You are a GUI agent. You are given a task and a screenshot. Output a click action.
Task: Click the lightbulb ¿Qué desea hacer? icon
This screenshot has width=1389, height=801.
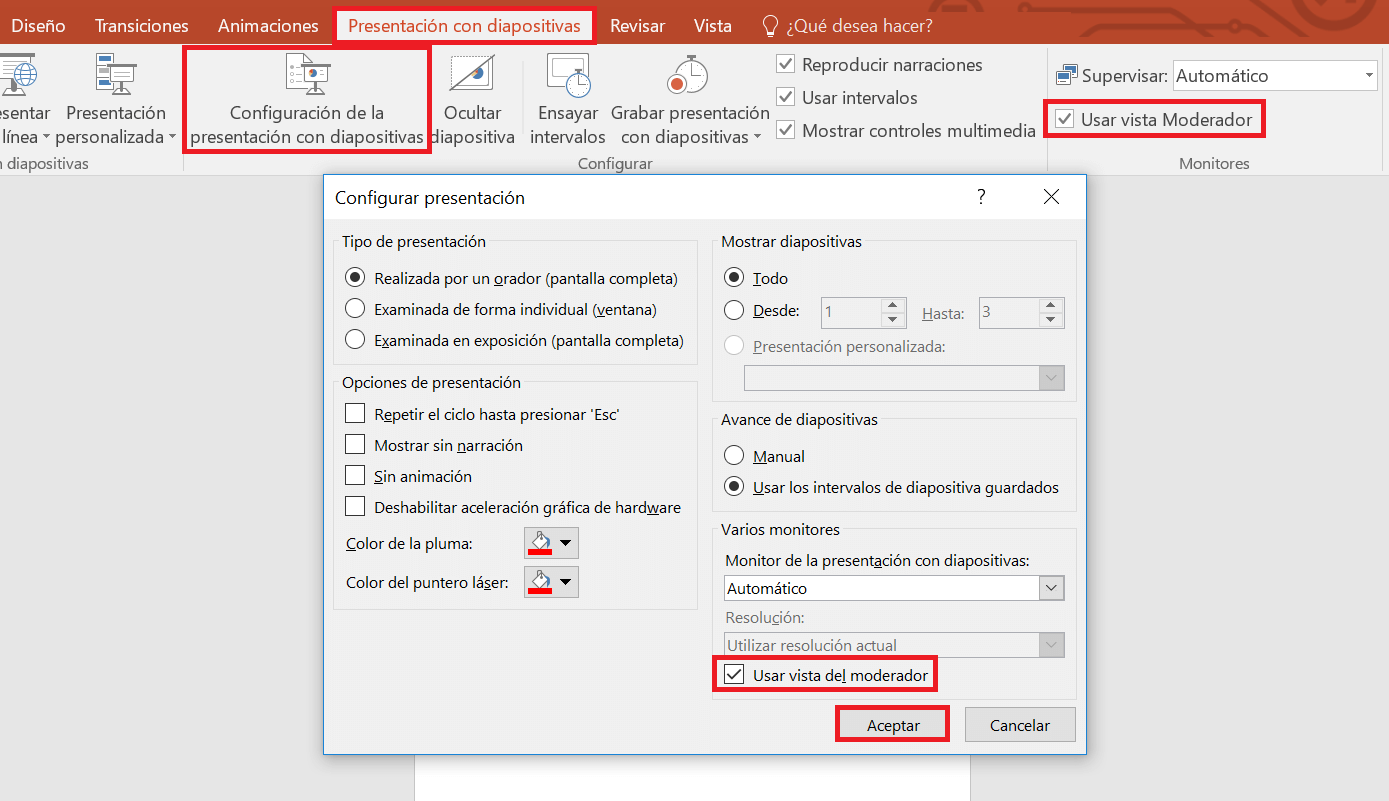click(x=770, y=26)
